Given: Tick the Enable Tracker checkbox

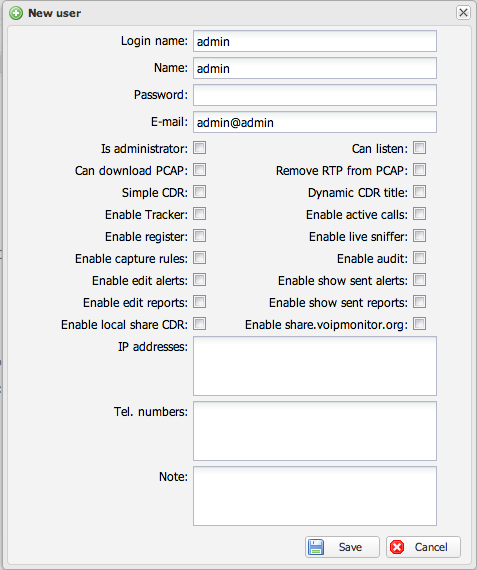Looking at the screenshot, I should [x=200, y=214].
